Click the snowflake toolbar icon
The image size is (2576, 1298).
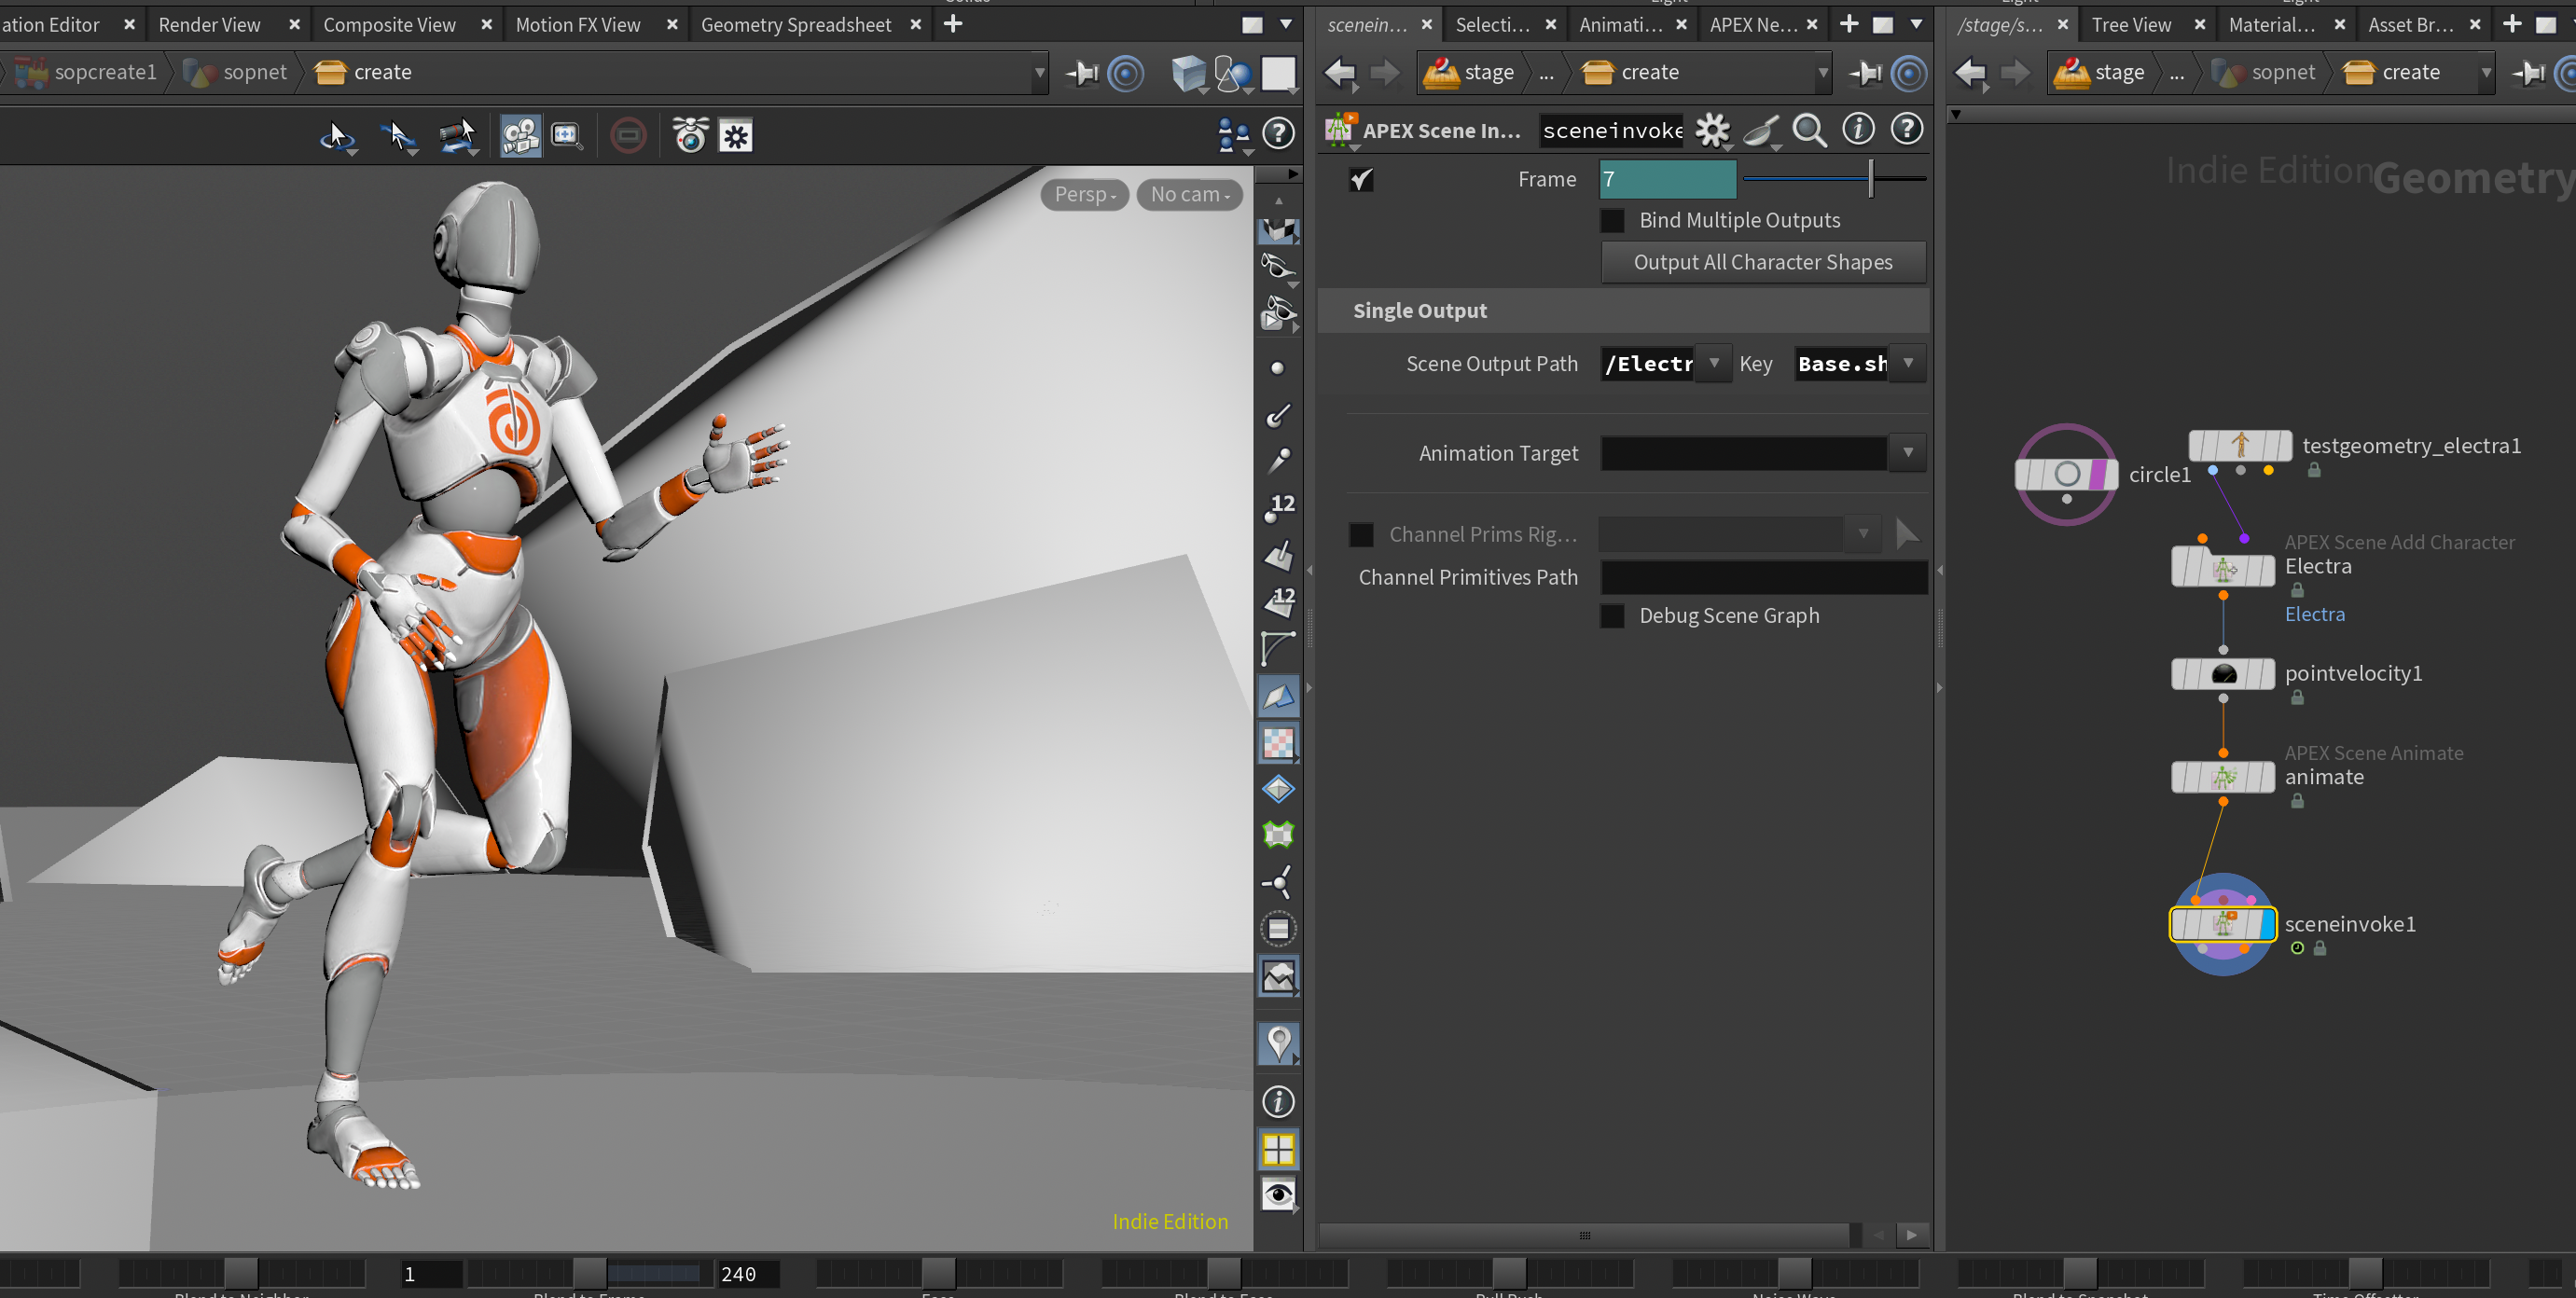[x=737, y=135]
